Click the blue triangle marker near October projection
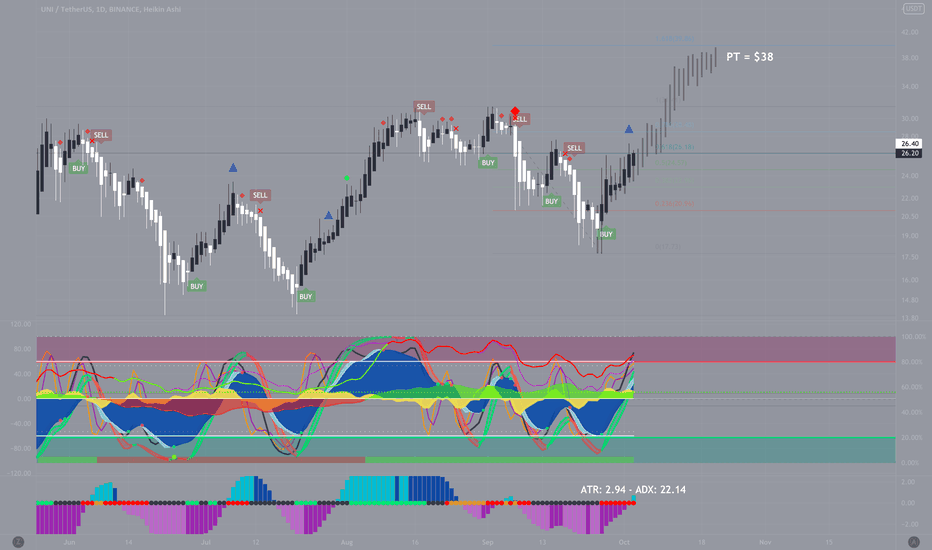The height and width of the screenshot is (550, 932). 629,129
